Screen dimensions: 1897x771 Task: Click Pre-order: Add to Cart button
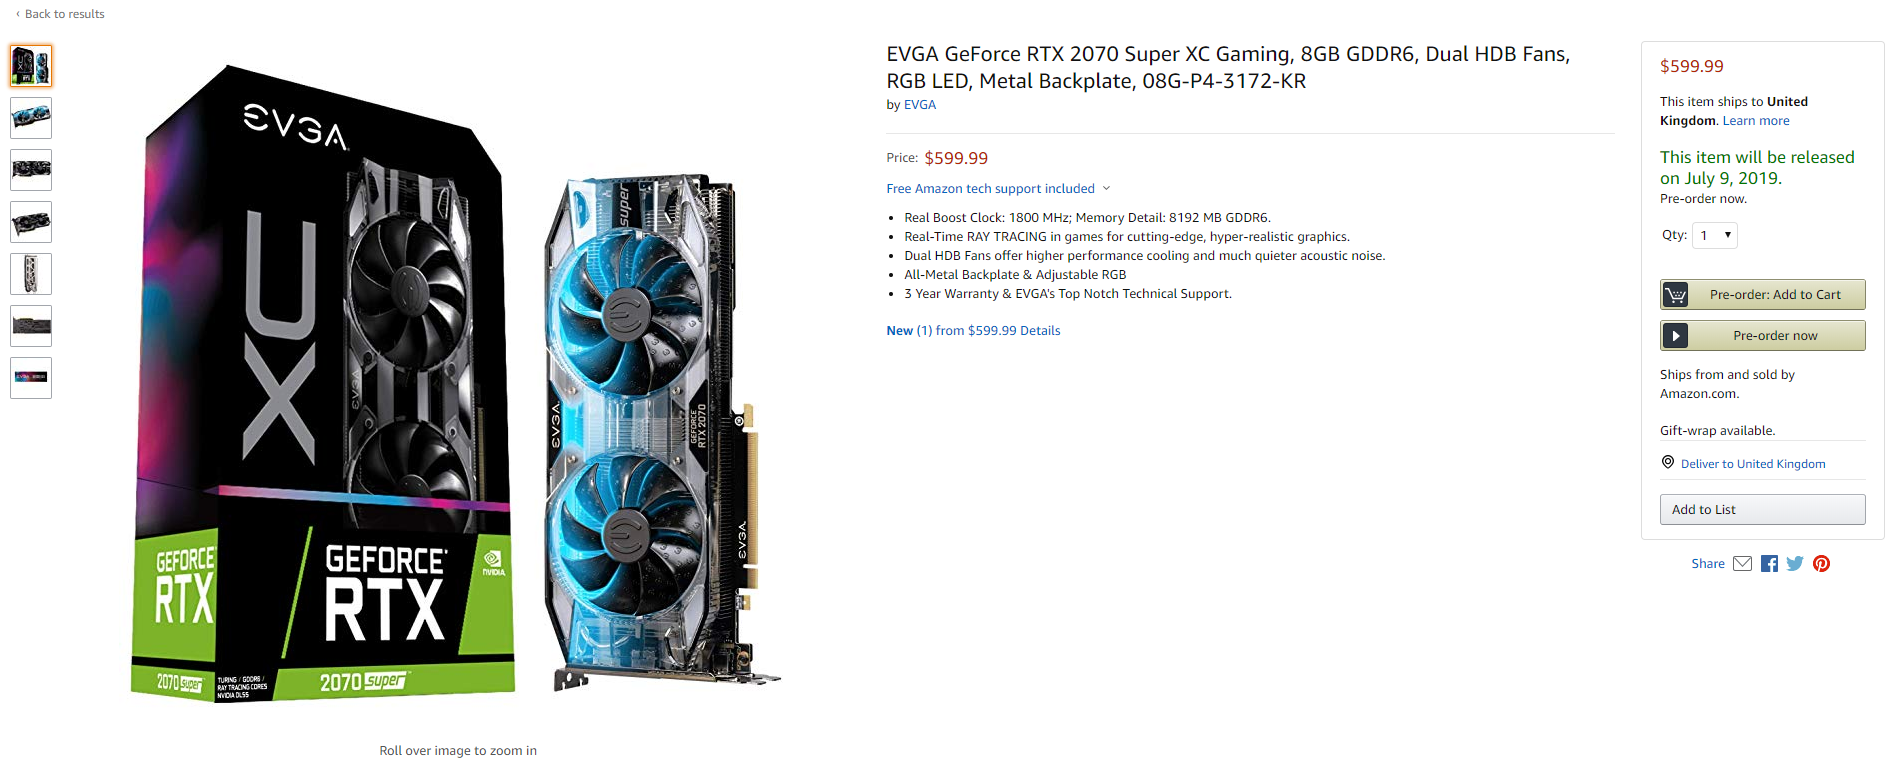pos(1763,294)
